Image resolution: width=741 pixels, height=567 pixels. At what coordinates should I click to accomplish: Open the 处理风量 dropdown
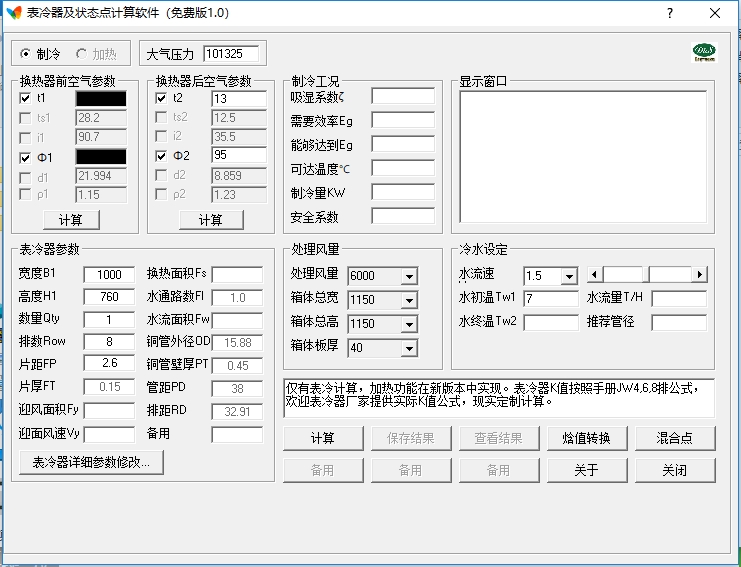click(408, 276)
